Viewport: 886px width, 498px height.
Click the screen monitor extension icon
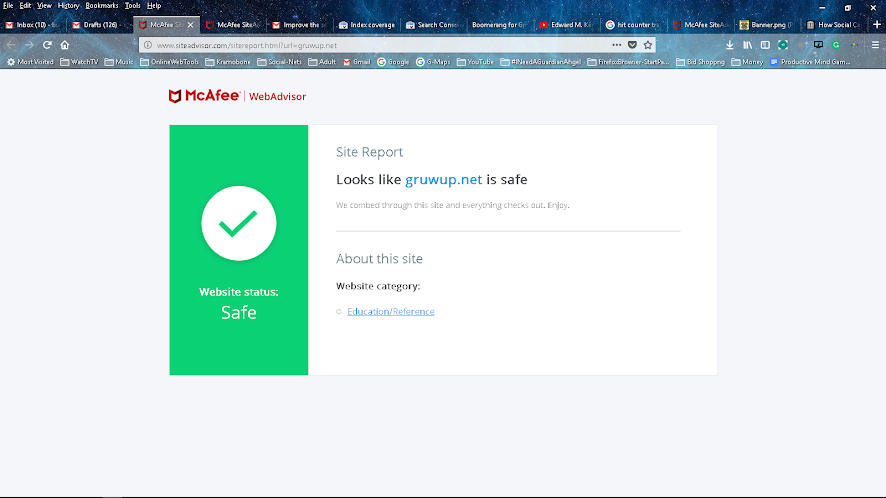818,45
